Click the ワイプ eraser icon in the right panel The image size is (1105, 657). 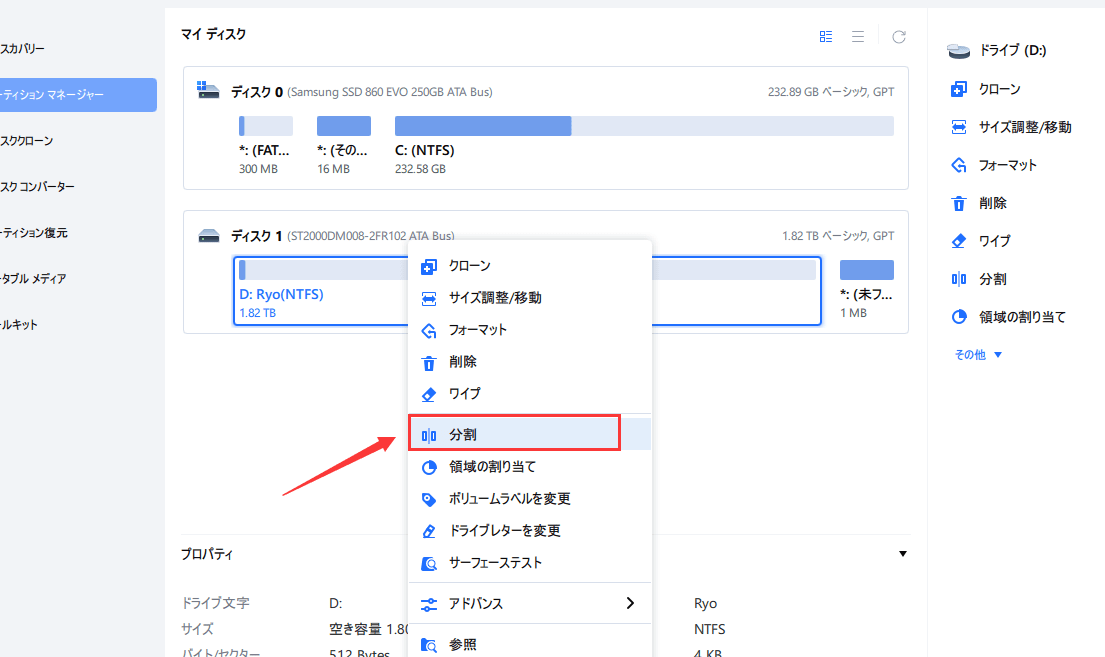click(x=959, y=242)
